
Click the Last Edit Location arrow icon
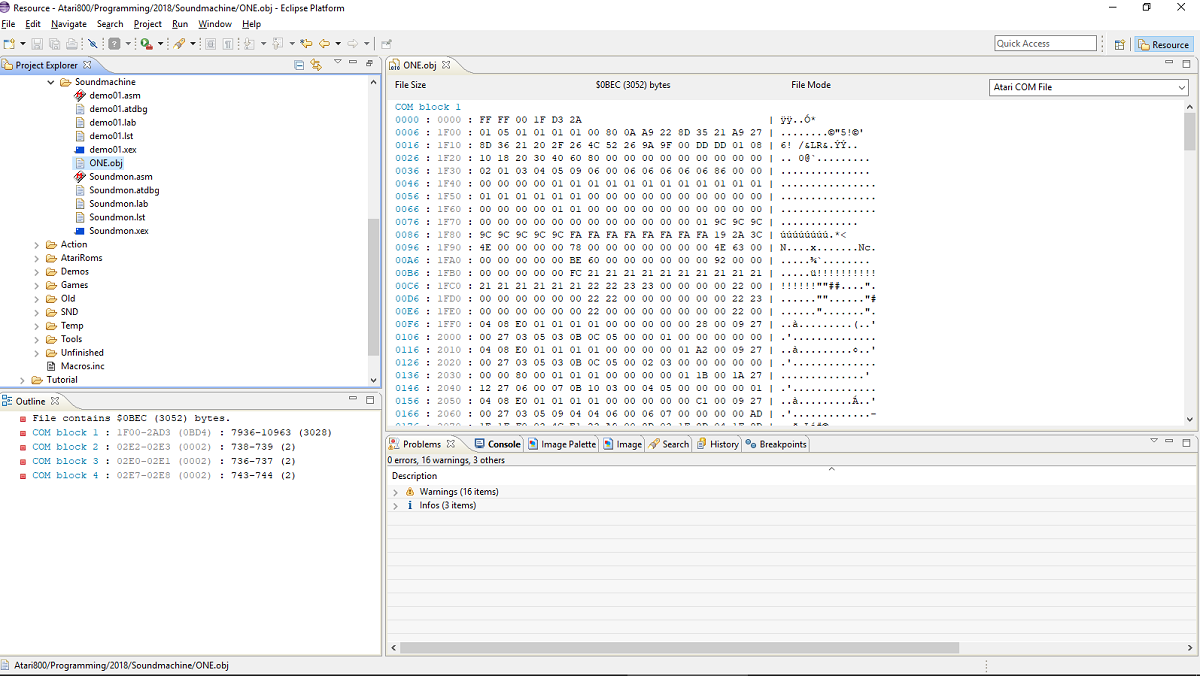tap(306, 44)
